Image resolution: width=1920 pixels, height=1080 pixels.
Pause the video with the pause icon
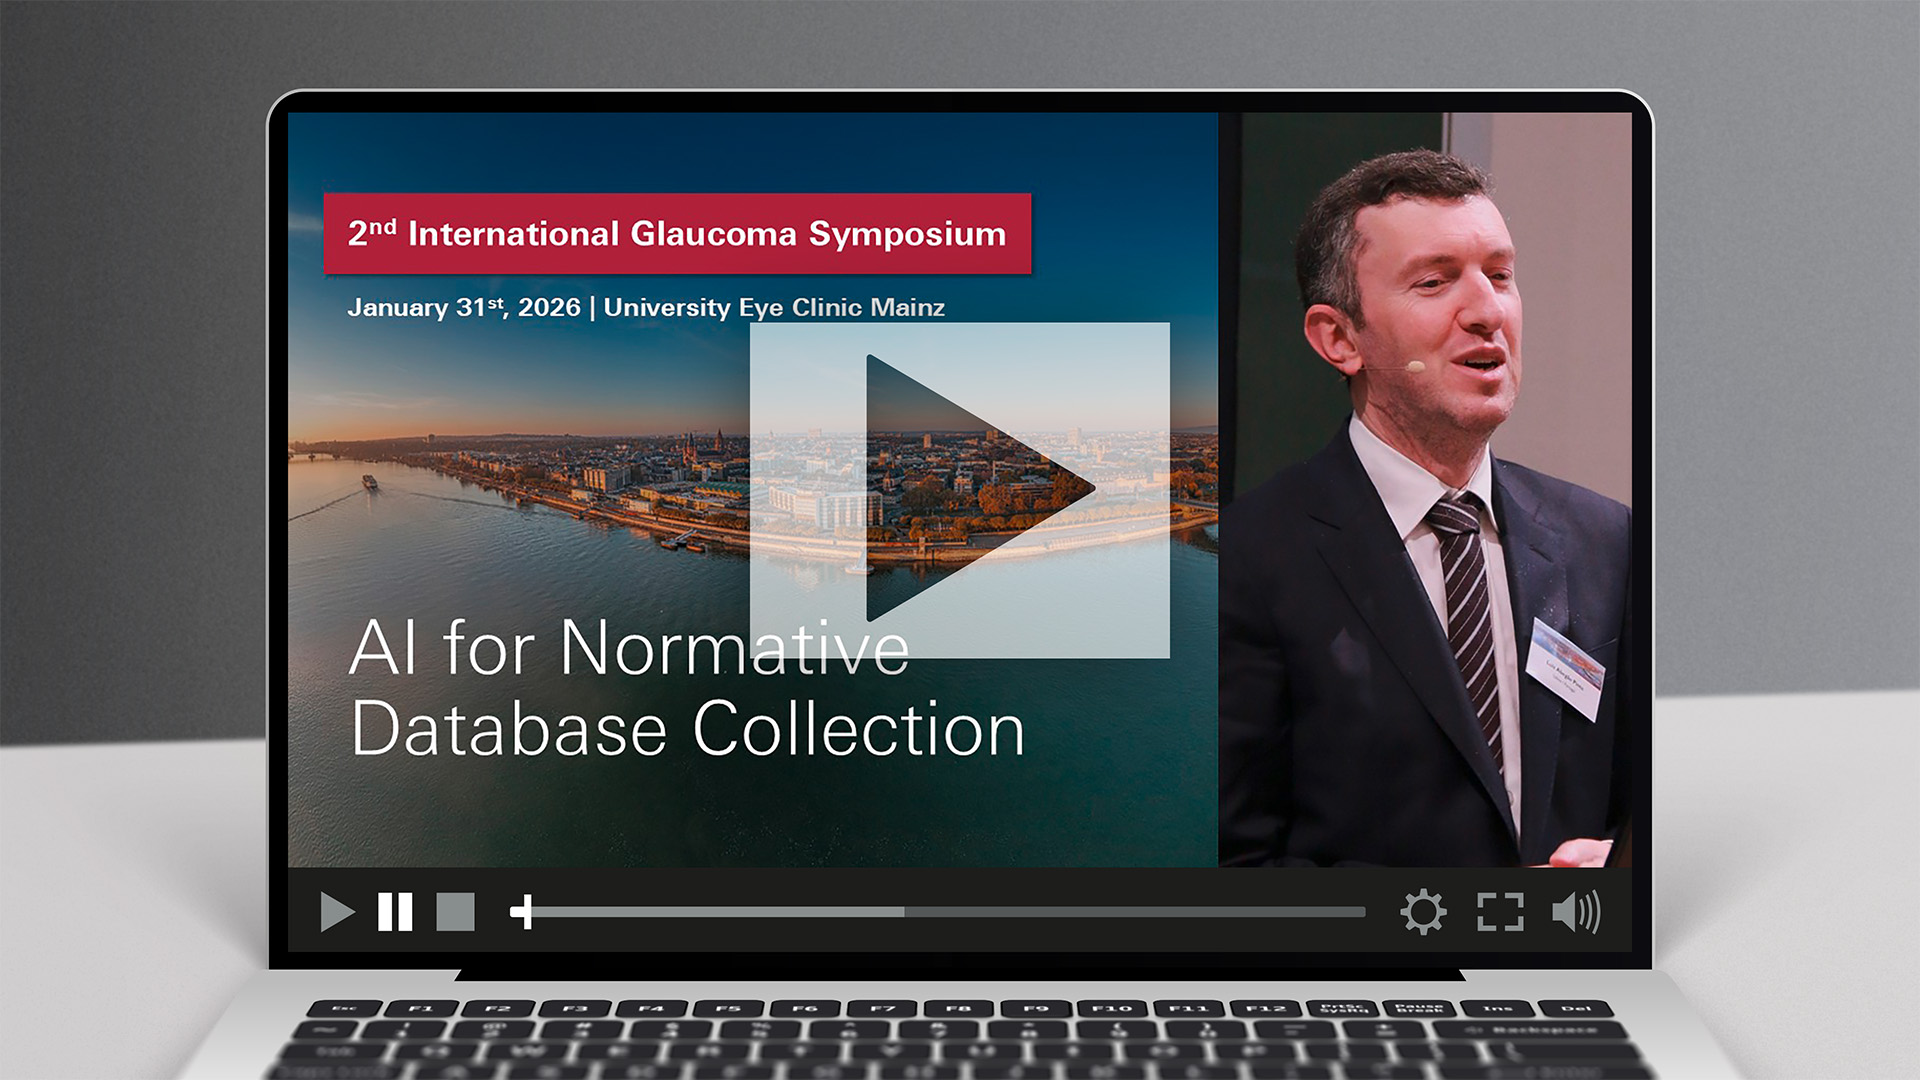click(395, 912)
